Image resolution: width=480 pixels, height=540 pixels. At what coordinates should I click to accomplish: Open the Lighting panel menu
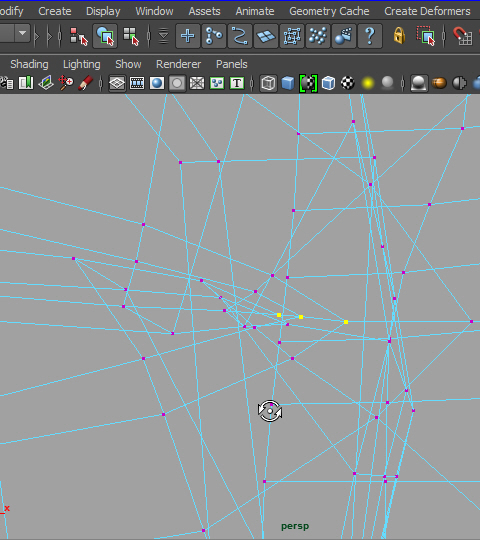click(x=82, y=64)
